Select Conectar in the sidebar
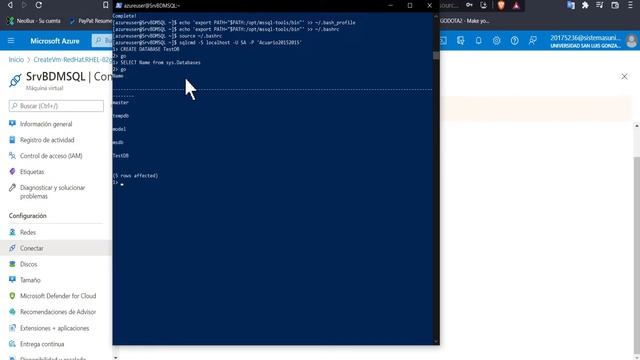The width and height of the screenshot is (640, 360). [x=56, y=248]
